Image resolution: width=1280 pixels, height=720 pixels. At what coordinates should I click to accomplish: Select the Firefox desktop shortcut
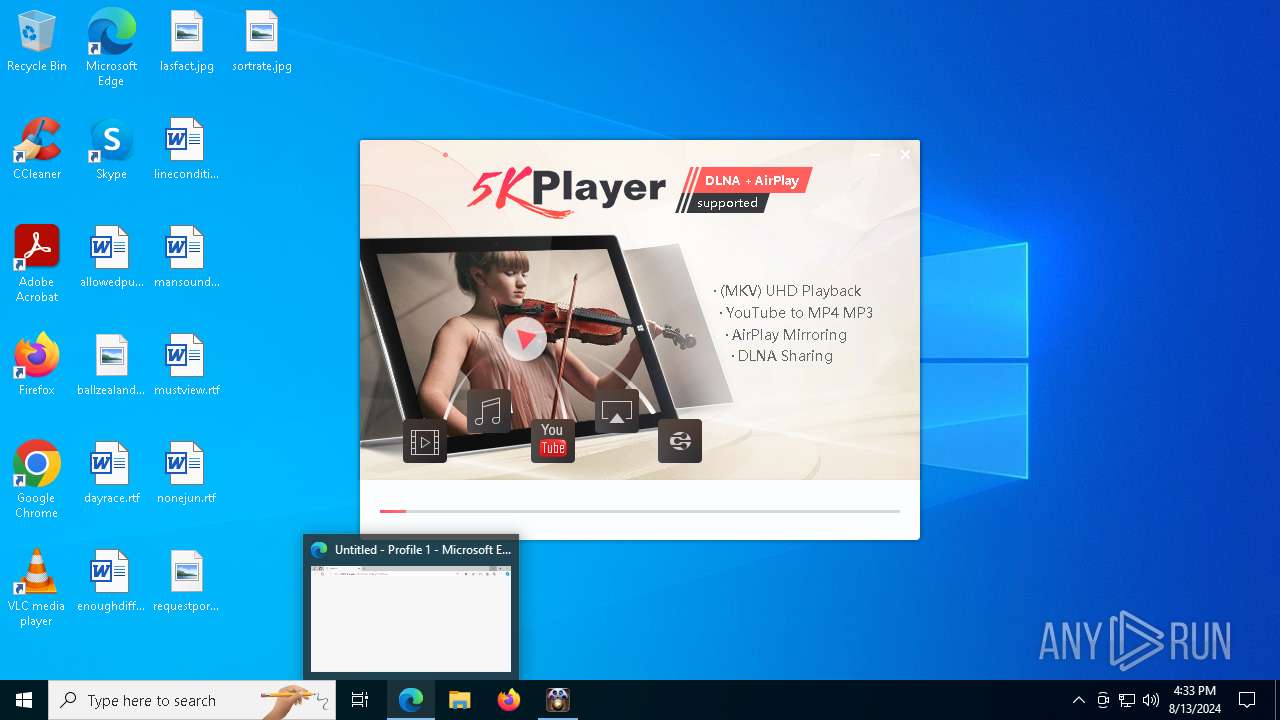(x=37, y=366)
